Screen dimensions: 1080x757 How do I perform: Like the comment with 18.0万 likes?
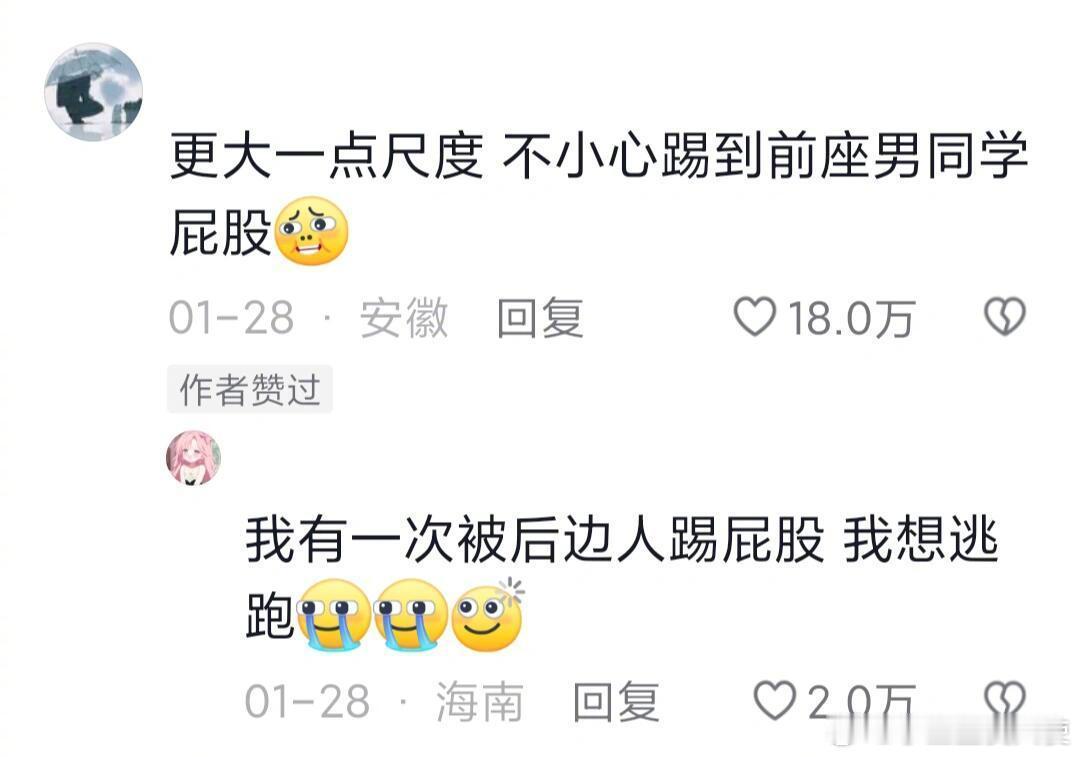755,317
